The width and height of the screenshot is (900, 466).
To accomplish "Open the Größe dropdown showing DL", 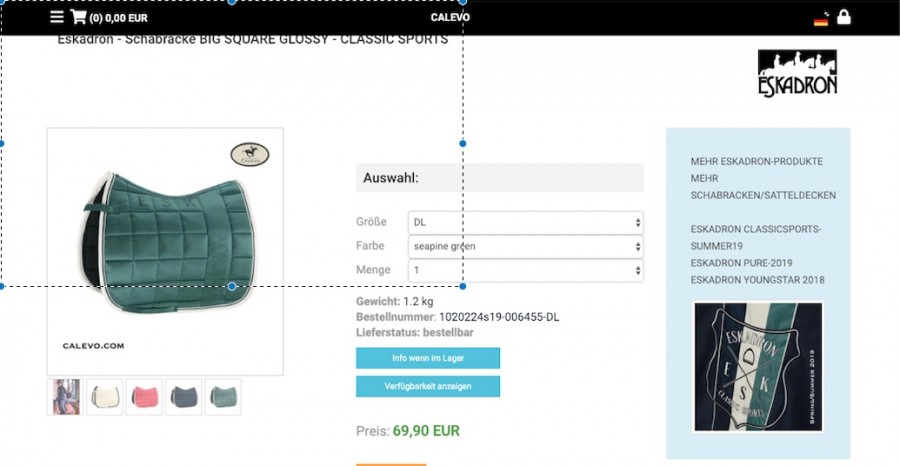I will coord(526,223).
